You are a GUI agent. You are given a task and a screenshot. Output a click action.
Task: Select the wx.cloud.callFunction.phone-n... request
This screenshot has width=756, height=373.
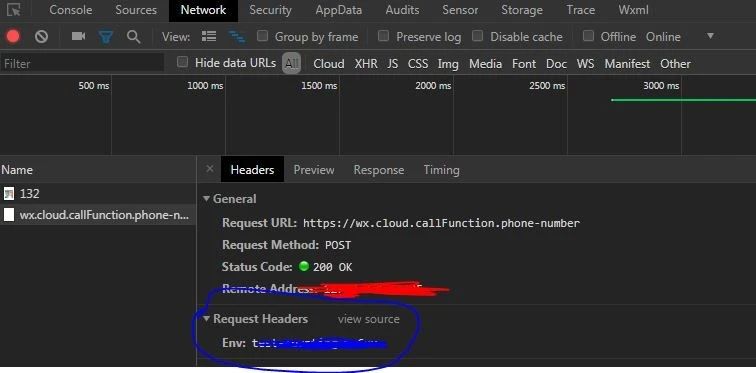click(98, 215)
